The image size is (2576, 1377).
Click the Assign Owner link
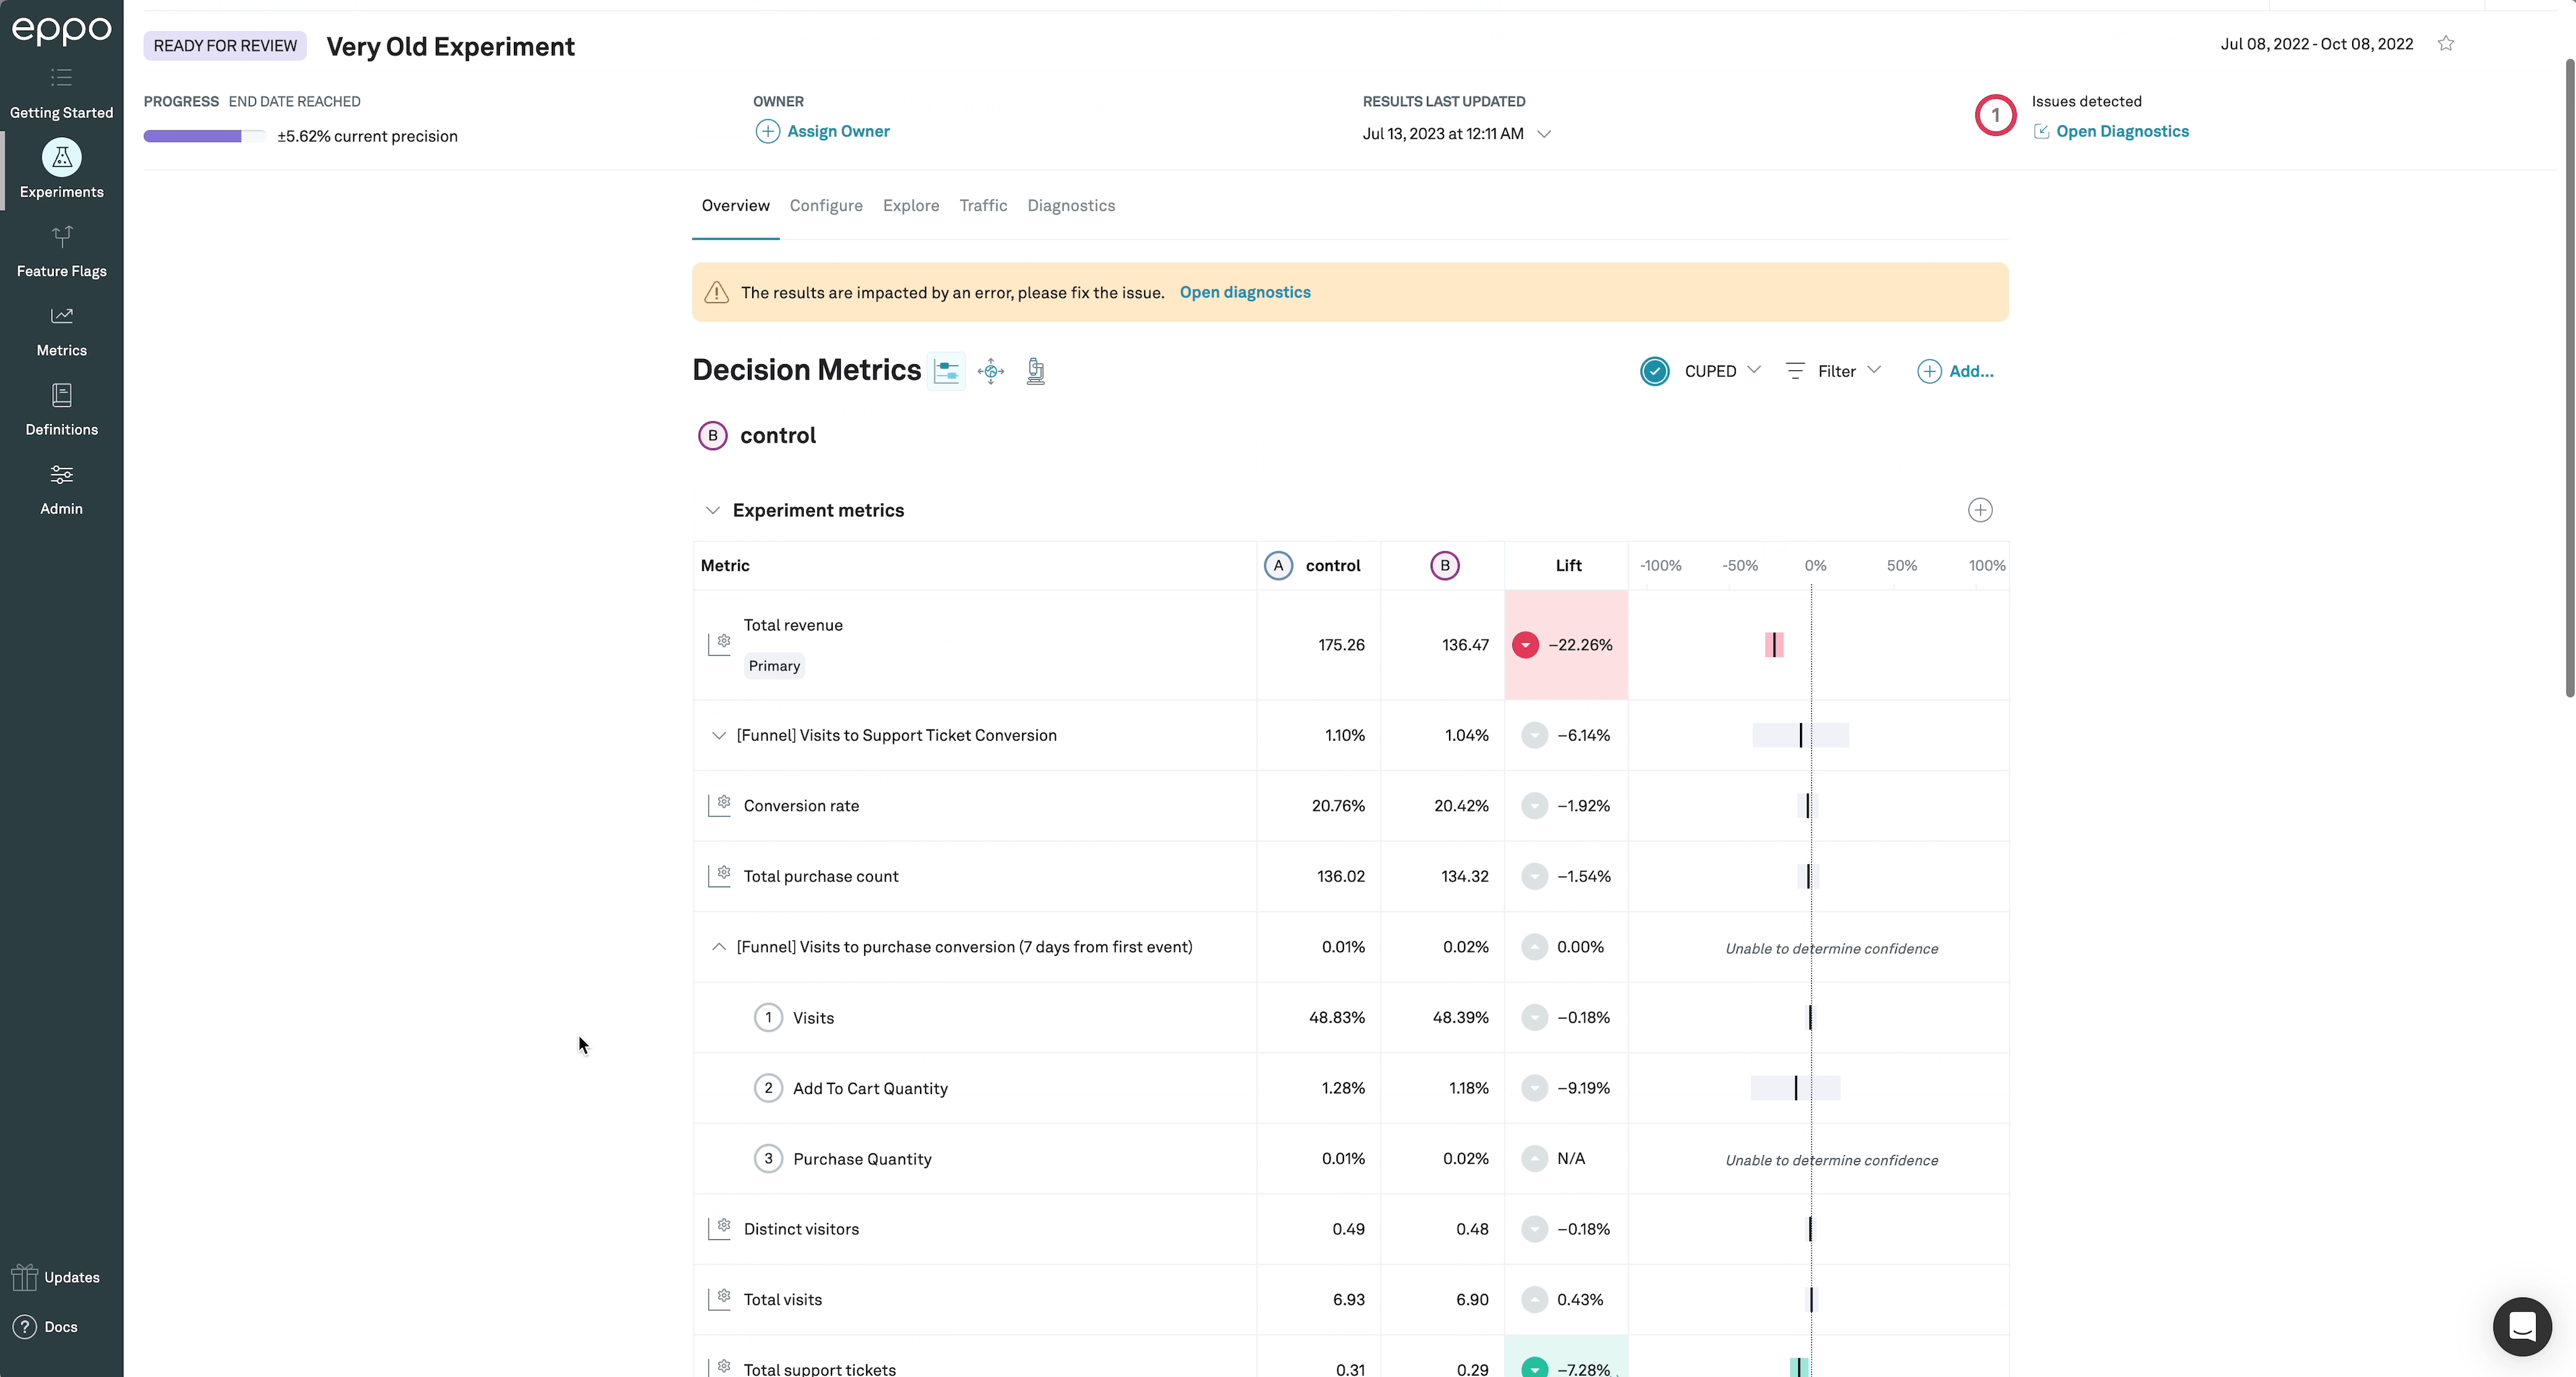[837, 132]
